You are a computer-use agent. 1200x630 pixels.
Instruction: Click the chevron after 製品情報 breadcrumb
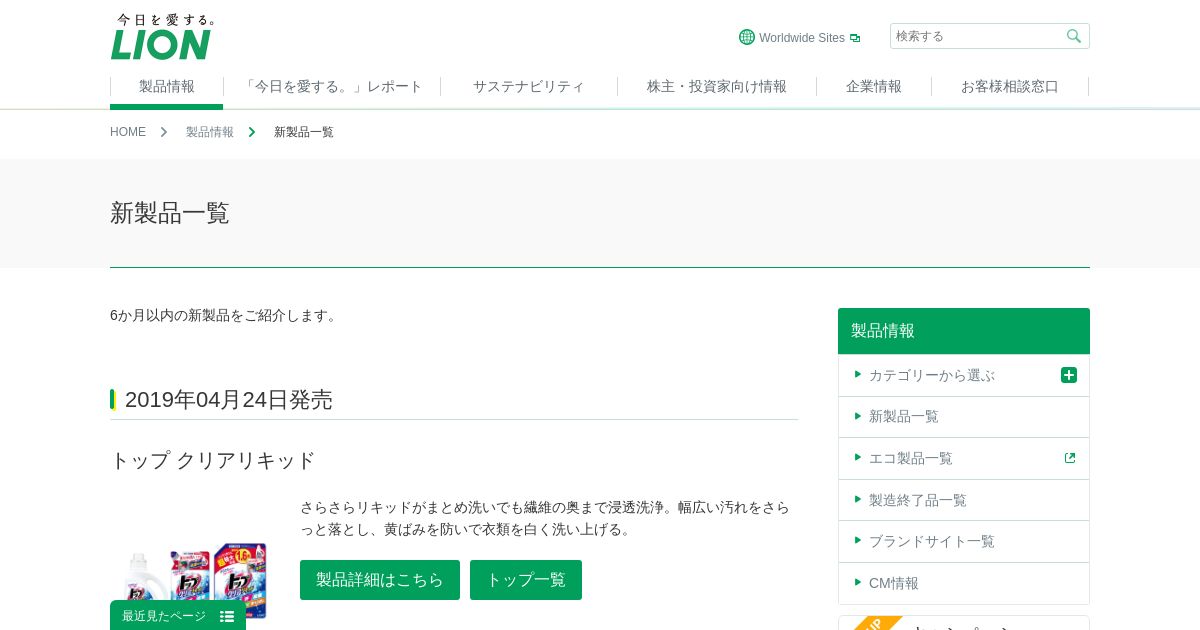[252, 132]
